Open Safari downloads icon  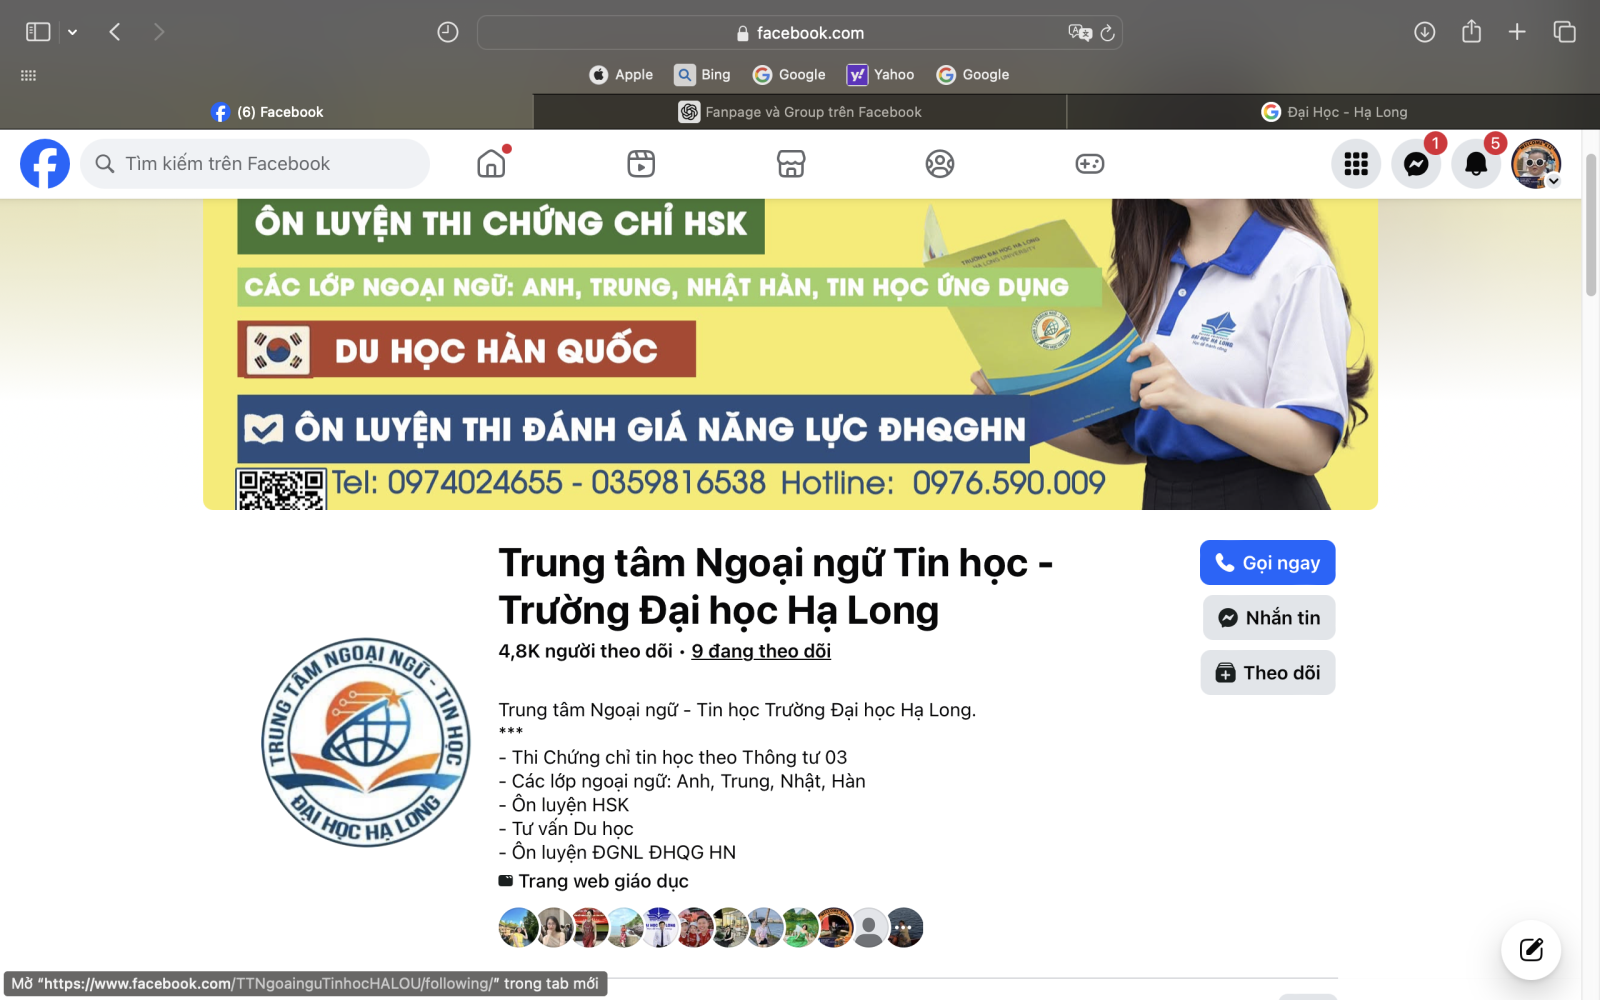pyautogui.click(x=1425, y=32)
